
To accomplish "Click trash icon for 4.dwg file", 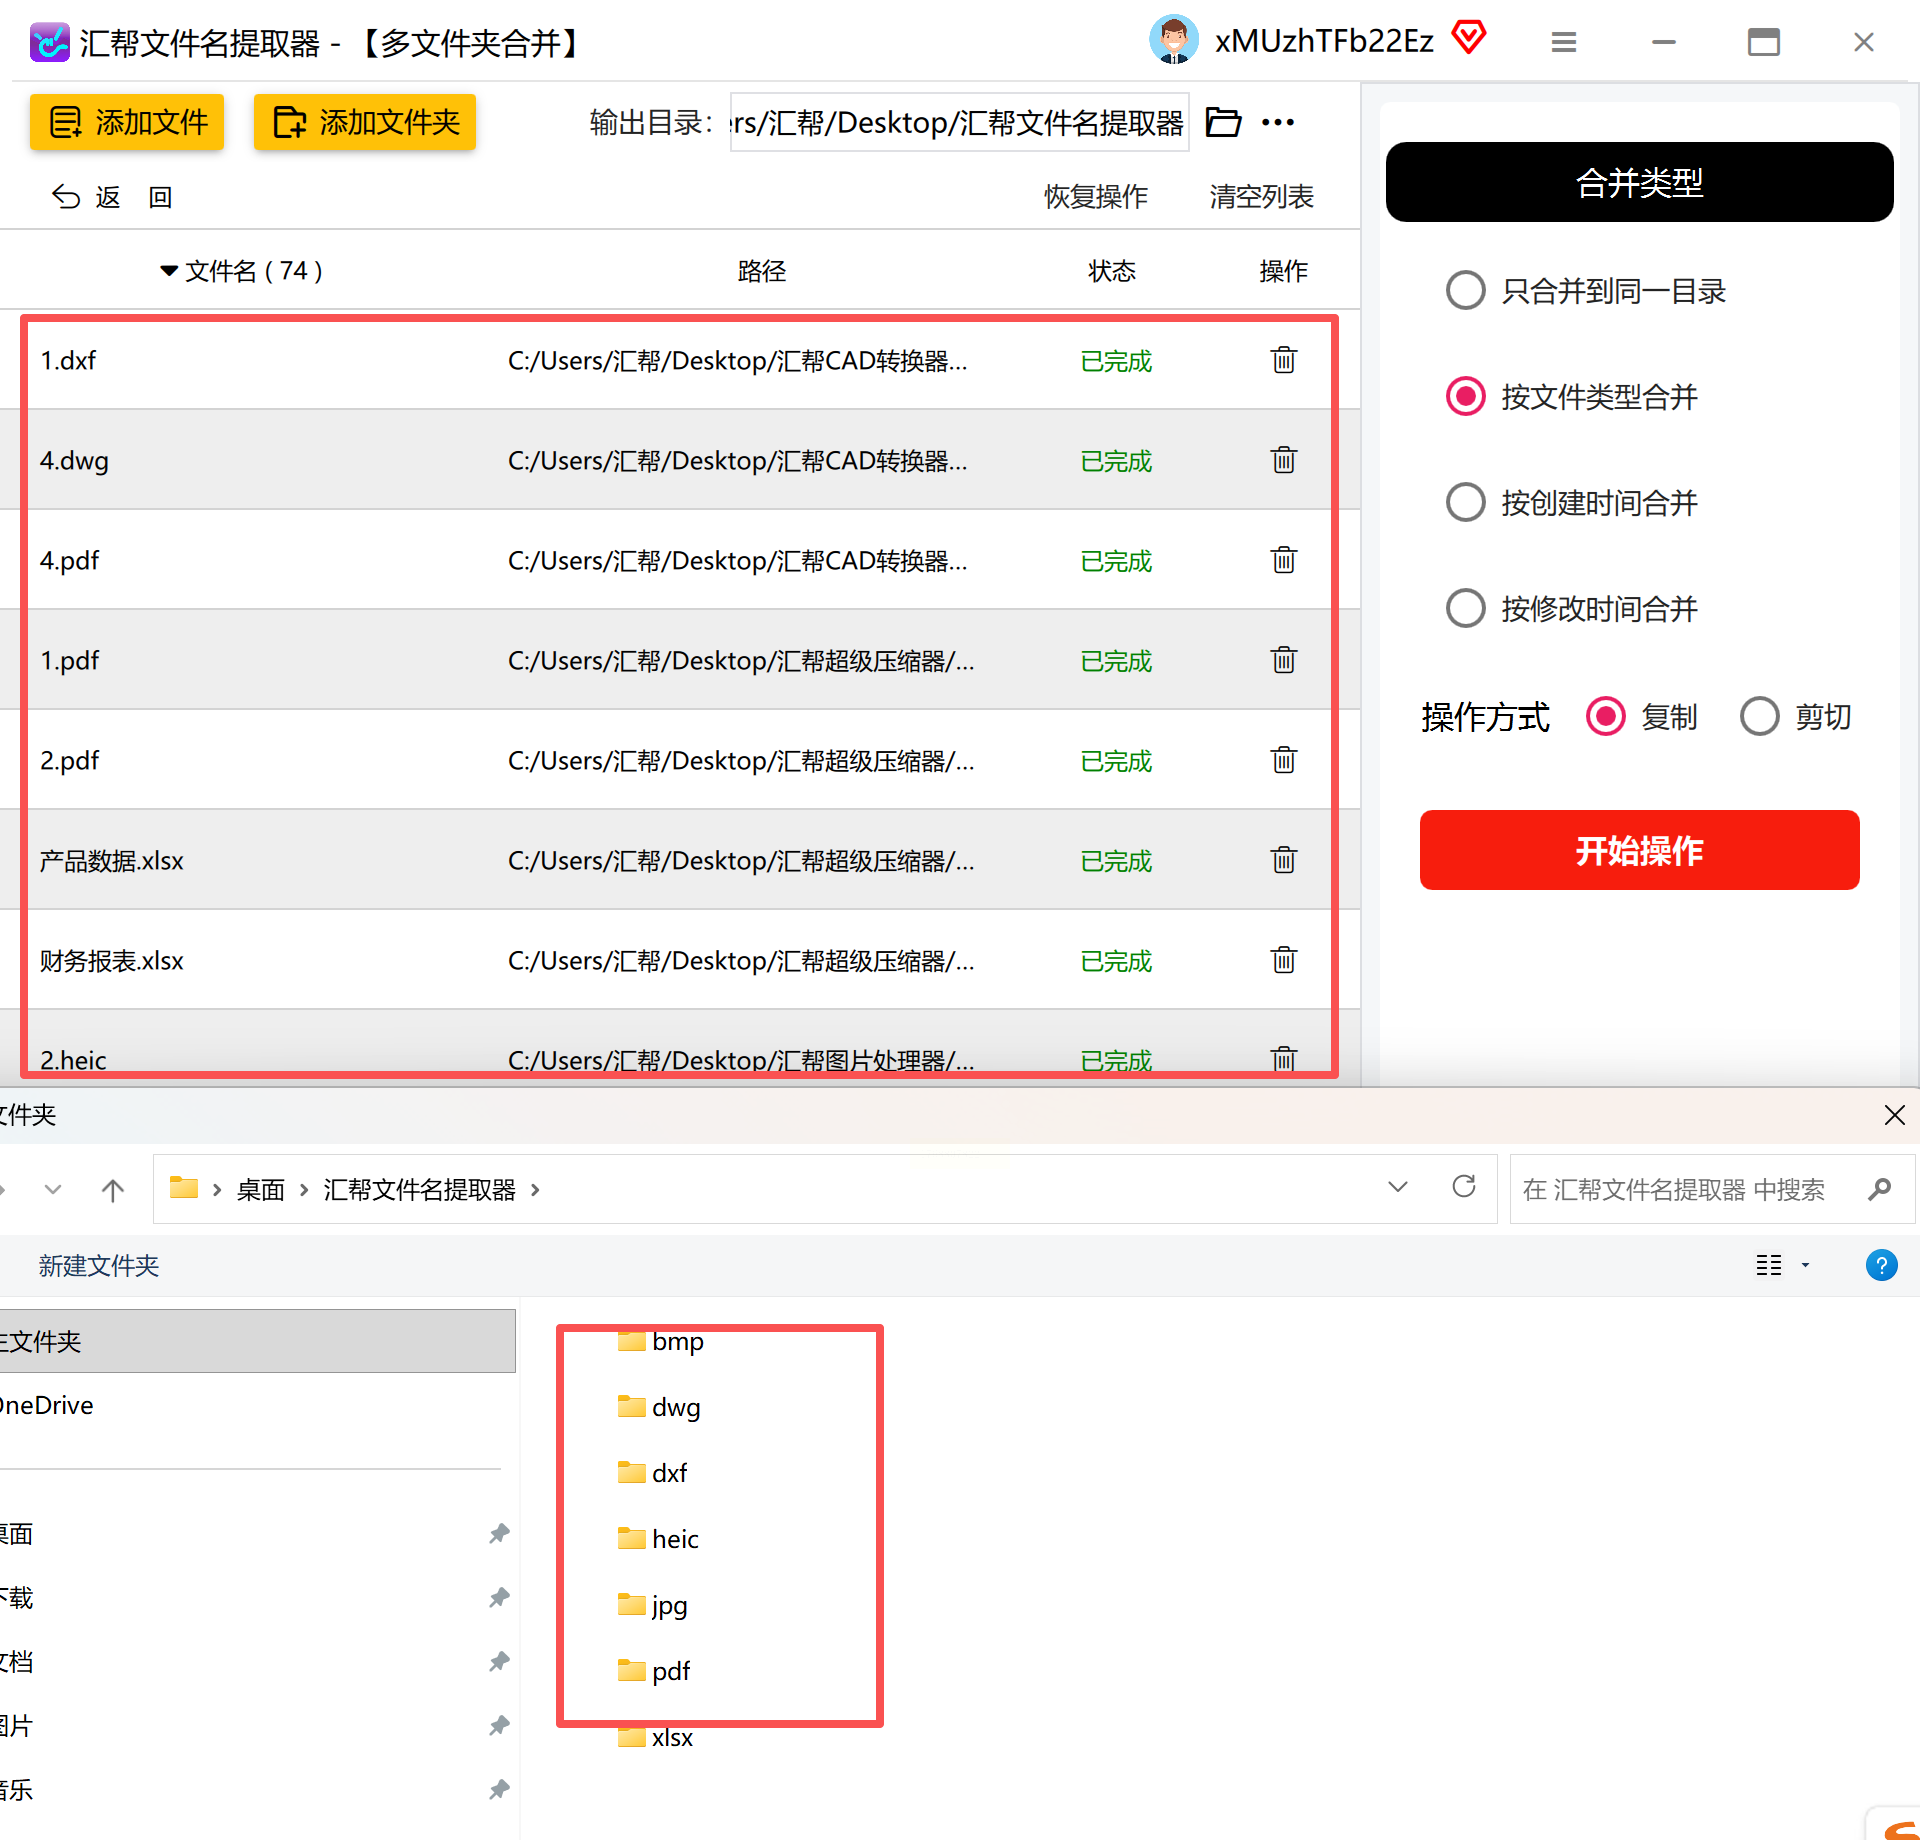I will [x=1283, y=460].
